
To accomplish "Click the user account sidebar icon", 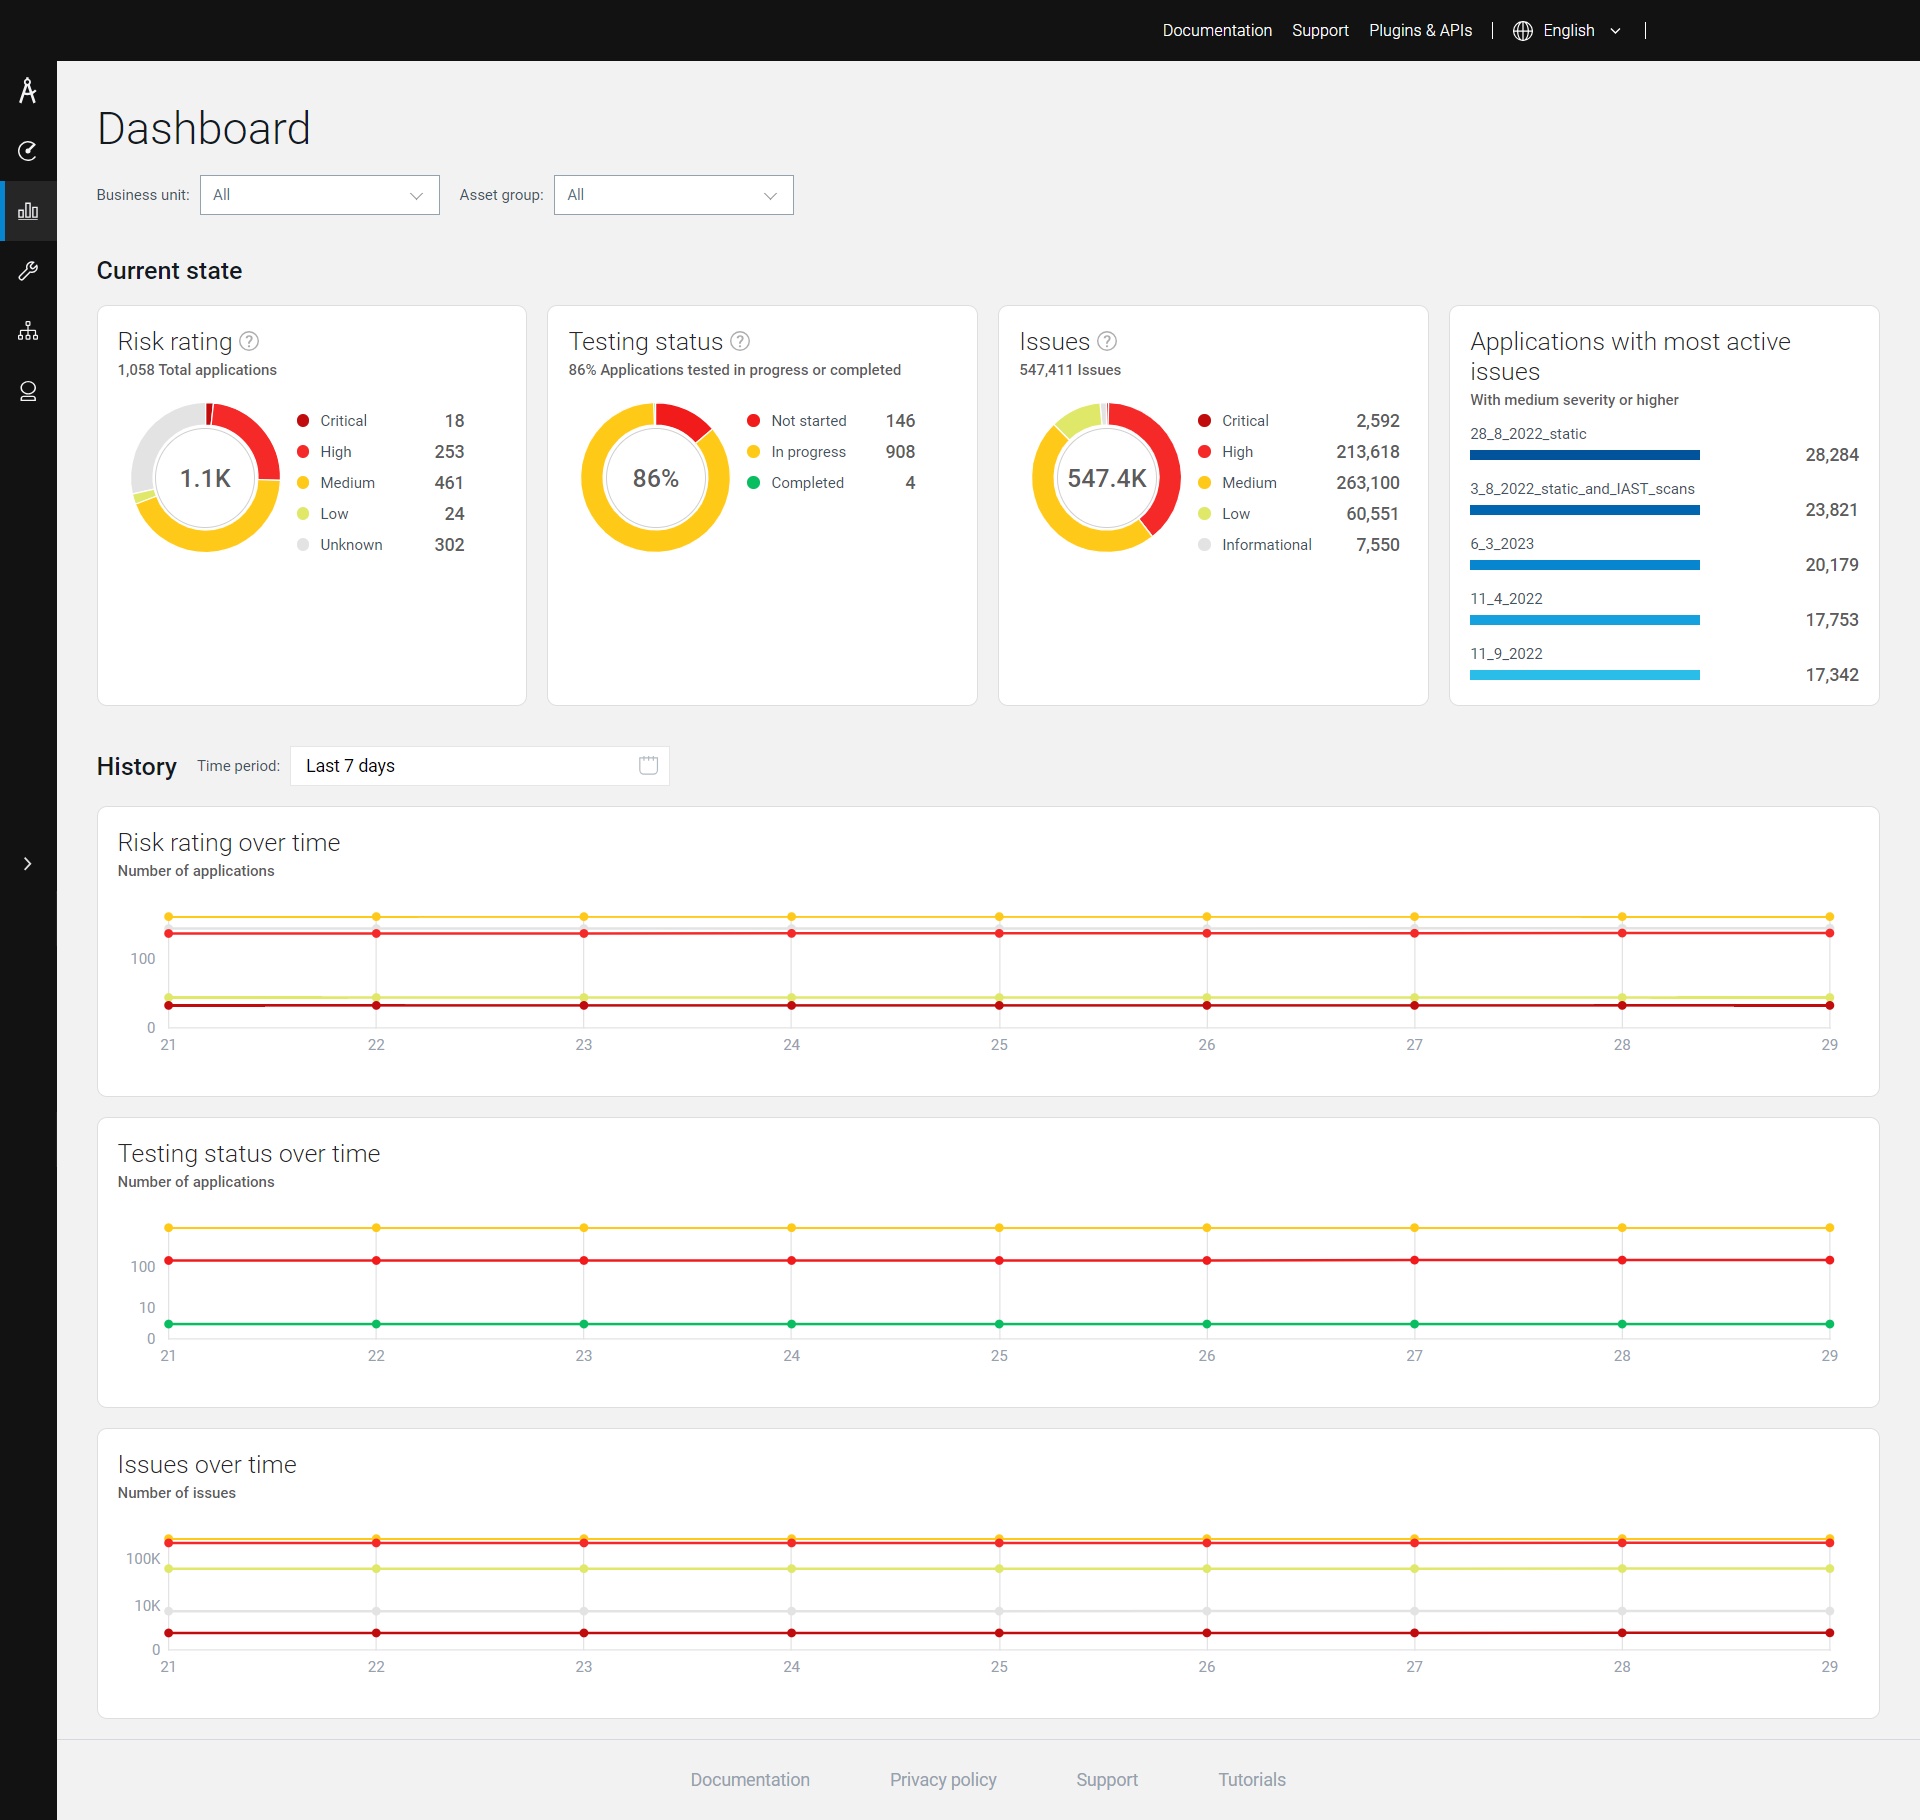I will [x=28, y=391].
